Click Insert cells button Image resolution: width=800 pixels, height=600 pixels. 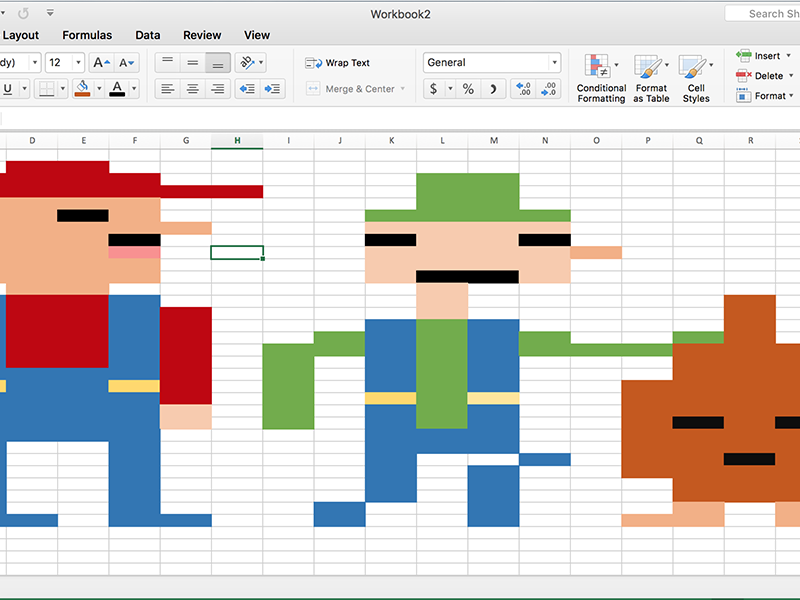(758, 55)
